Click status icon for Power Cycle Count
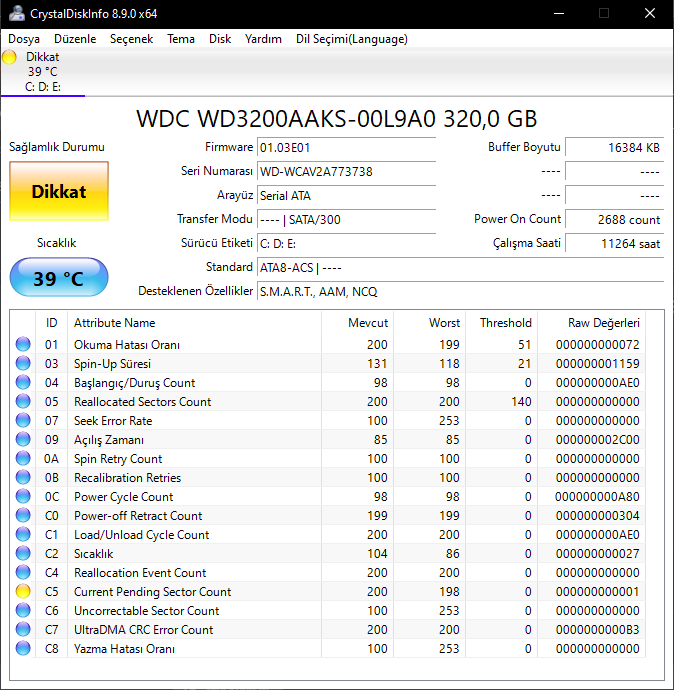 click(x=23, y=496)
